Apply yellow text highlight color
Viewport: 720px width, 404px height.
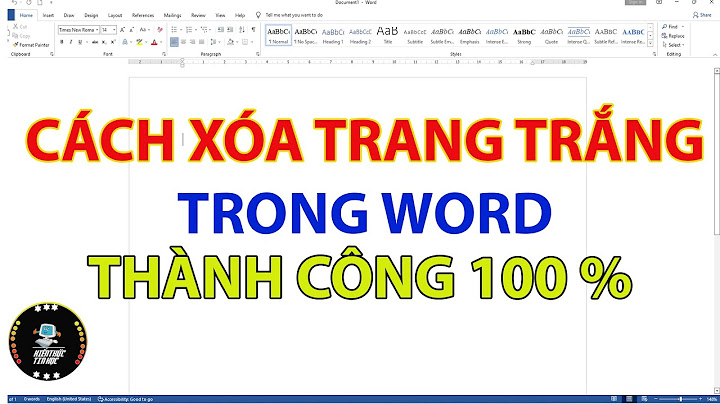[139, 42]
